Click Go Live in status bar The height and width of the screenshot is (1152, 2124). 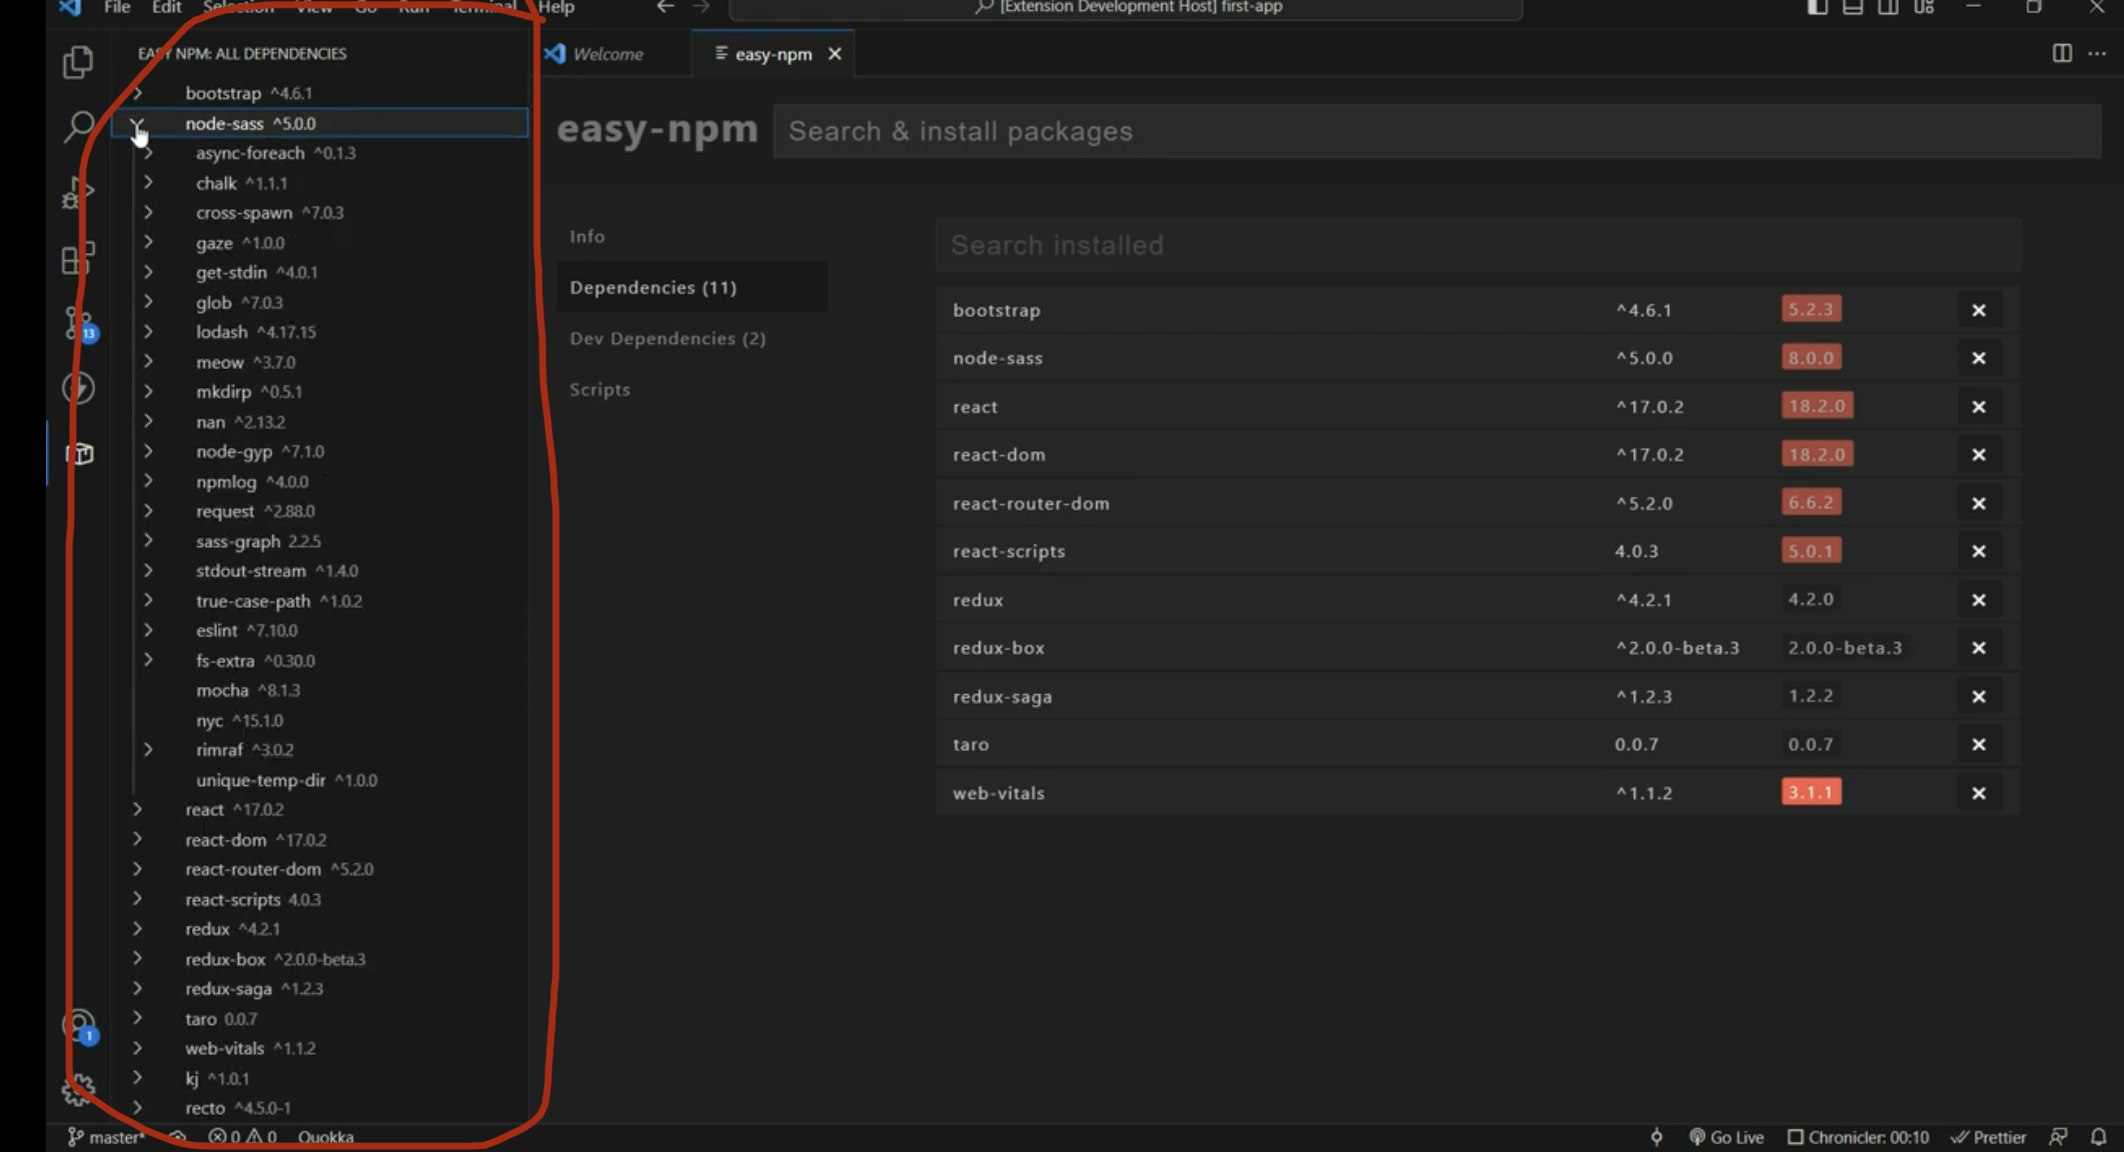[1726, 1137]
